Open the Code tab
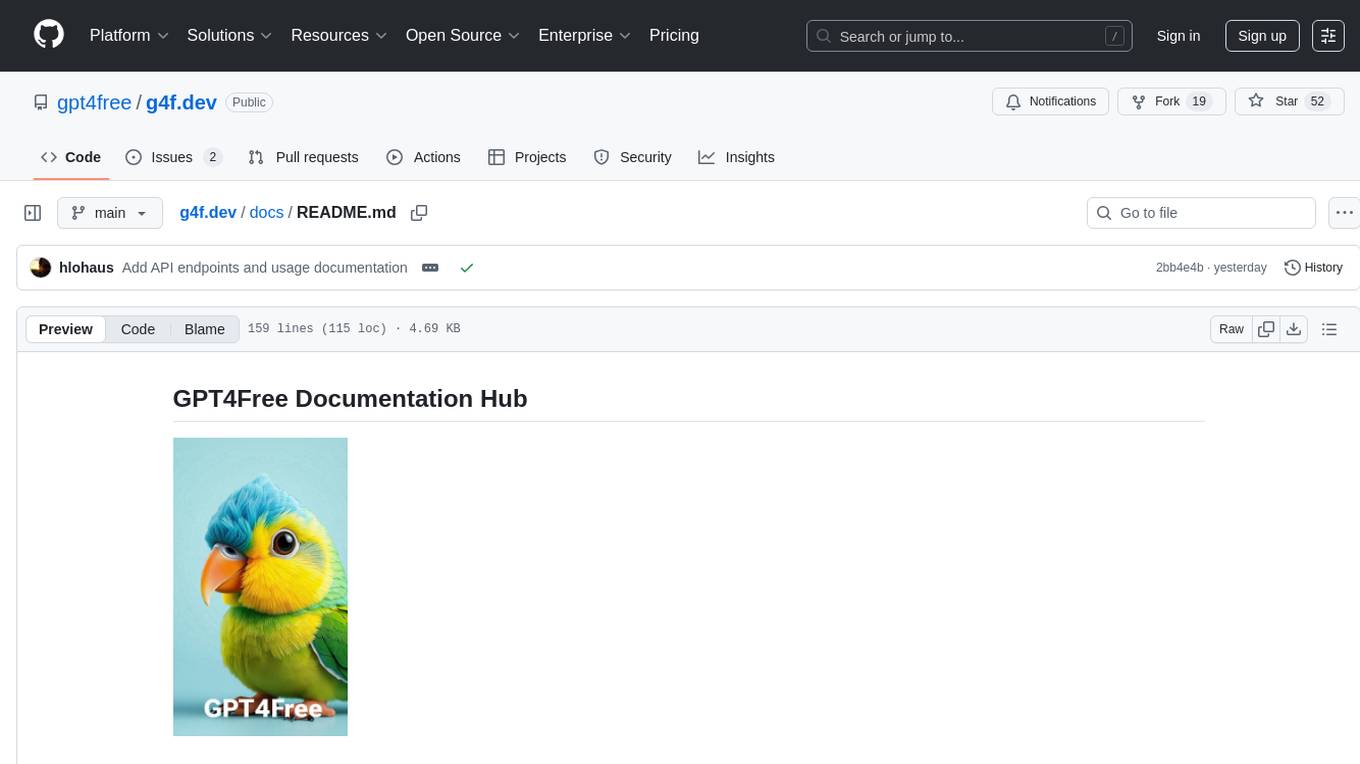This screenshot has width=1360, height=764. click(x=71, y=157)
